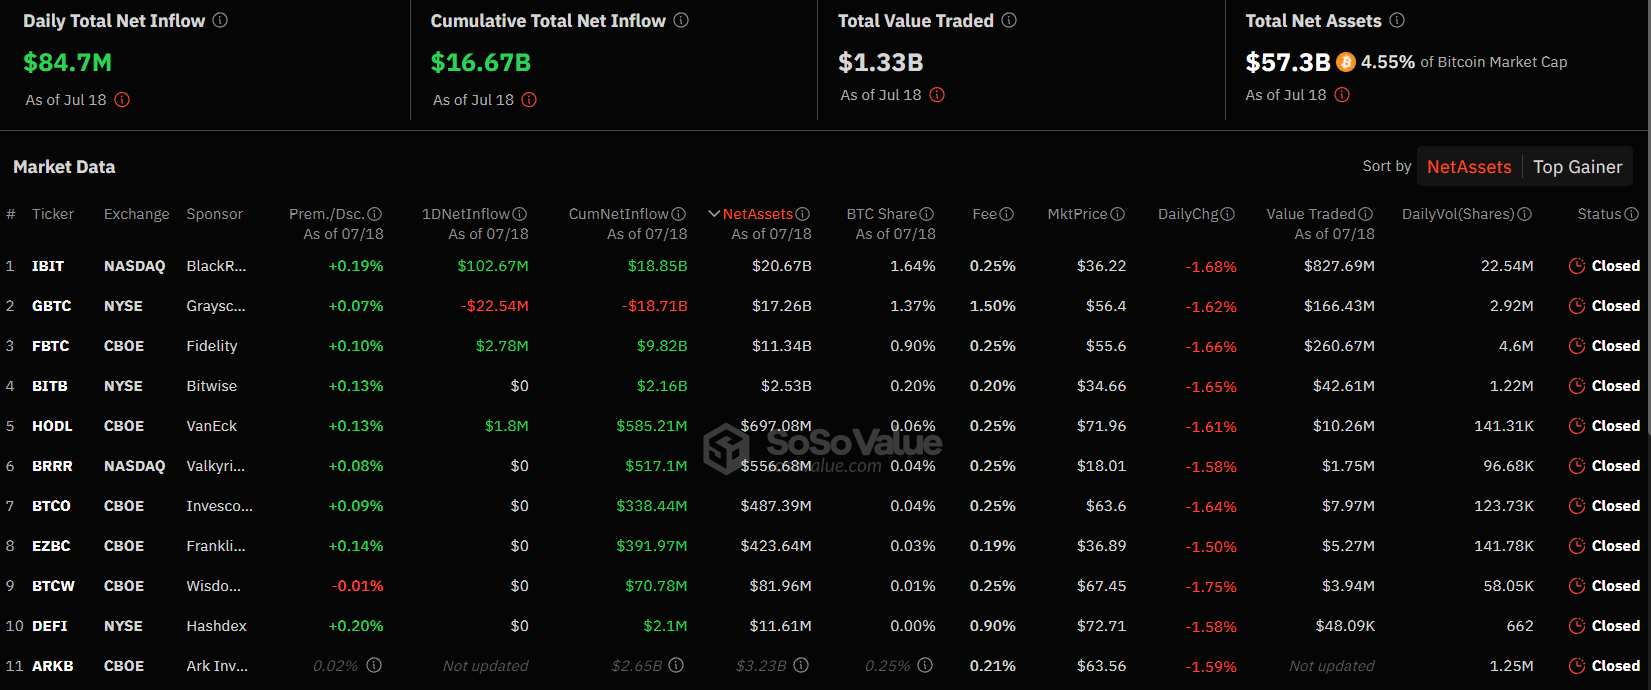The width and height of the screenshot is (1651, 690).
Task: Click info icon on Status column header
Action: click(x=1632, y=214)
